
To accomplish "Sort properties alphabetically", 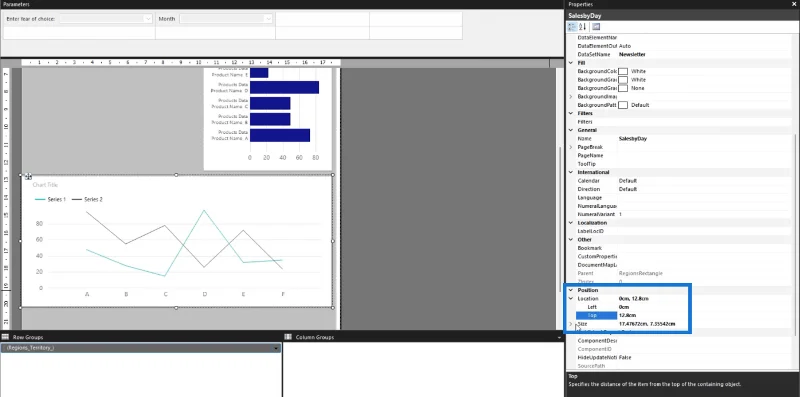I will 583,27.
